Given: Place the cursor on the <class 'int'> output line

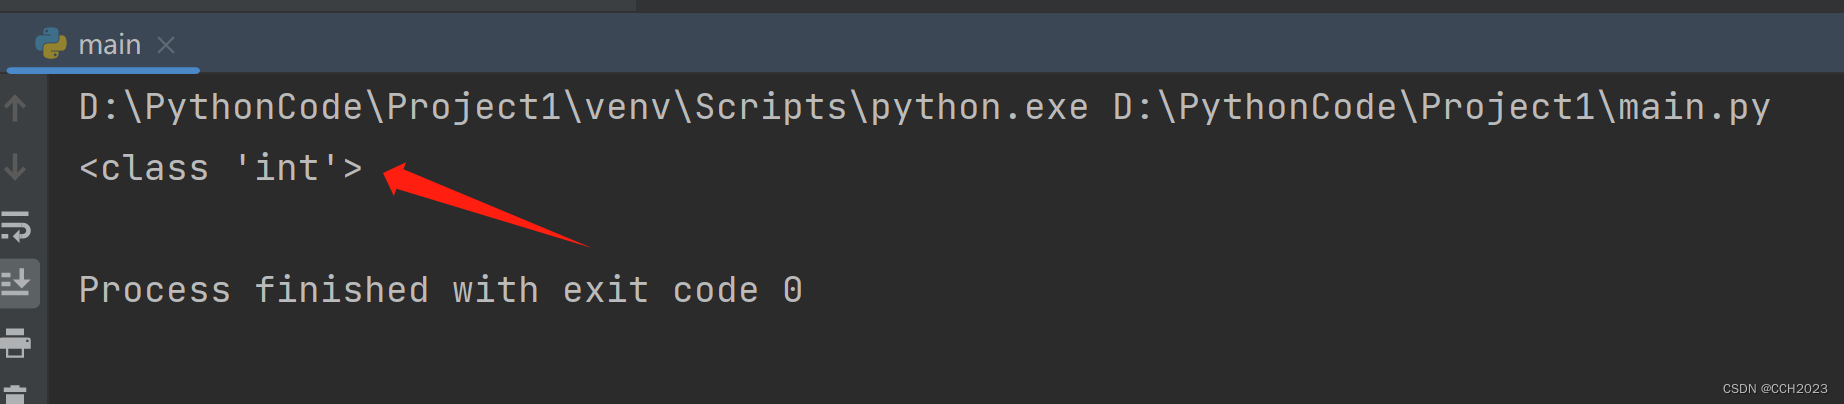Looking at the screenshot, I should click(x=221, y=168).
